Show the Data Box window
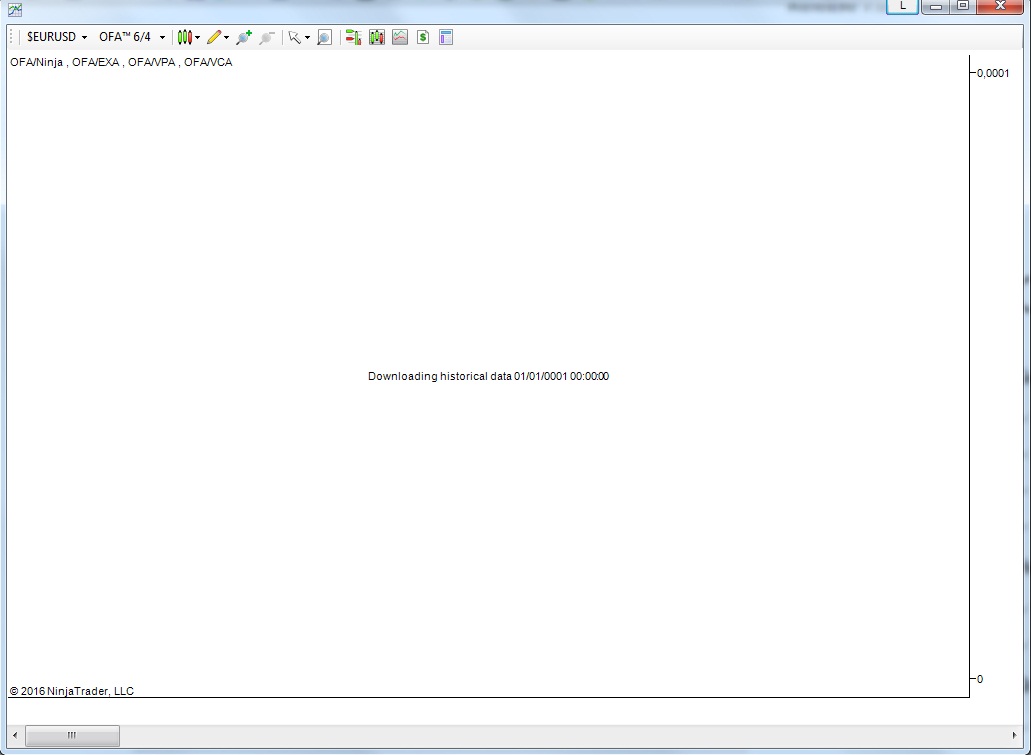1031x755 pixels. tap(324, 37)
